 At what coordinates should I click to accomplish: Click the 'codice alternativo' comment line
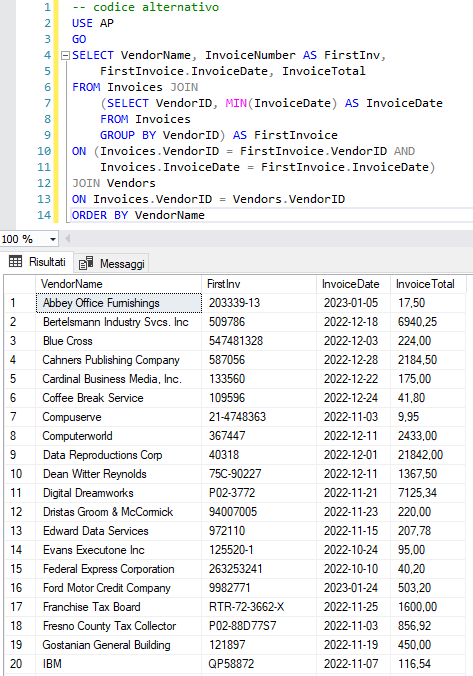145,7
